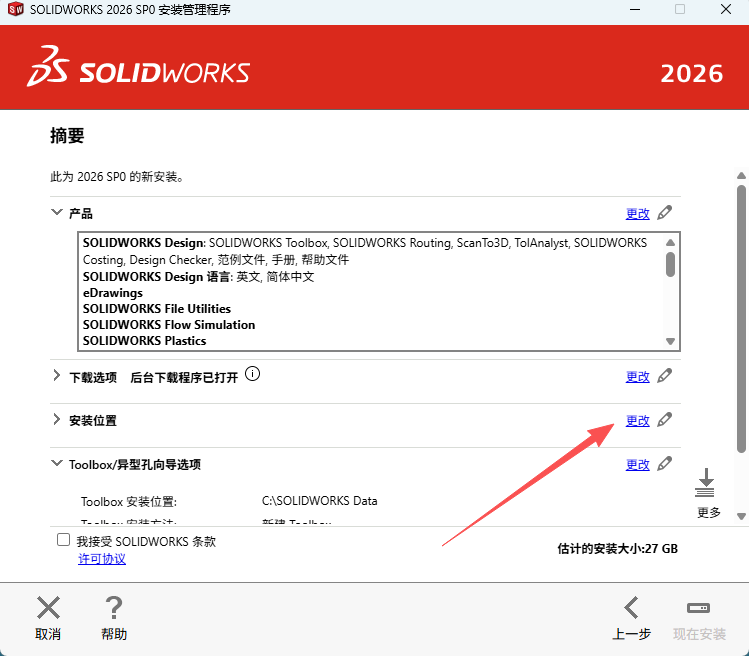The image size is (749, 656).
Task: Click the pencil icon in 下载选项 row
Action: pyautogui.click(x=664, y=376)
